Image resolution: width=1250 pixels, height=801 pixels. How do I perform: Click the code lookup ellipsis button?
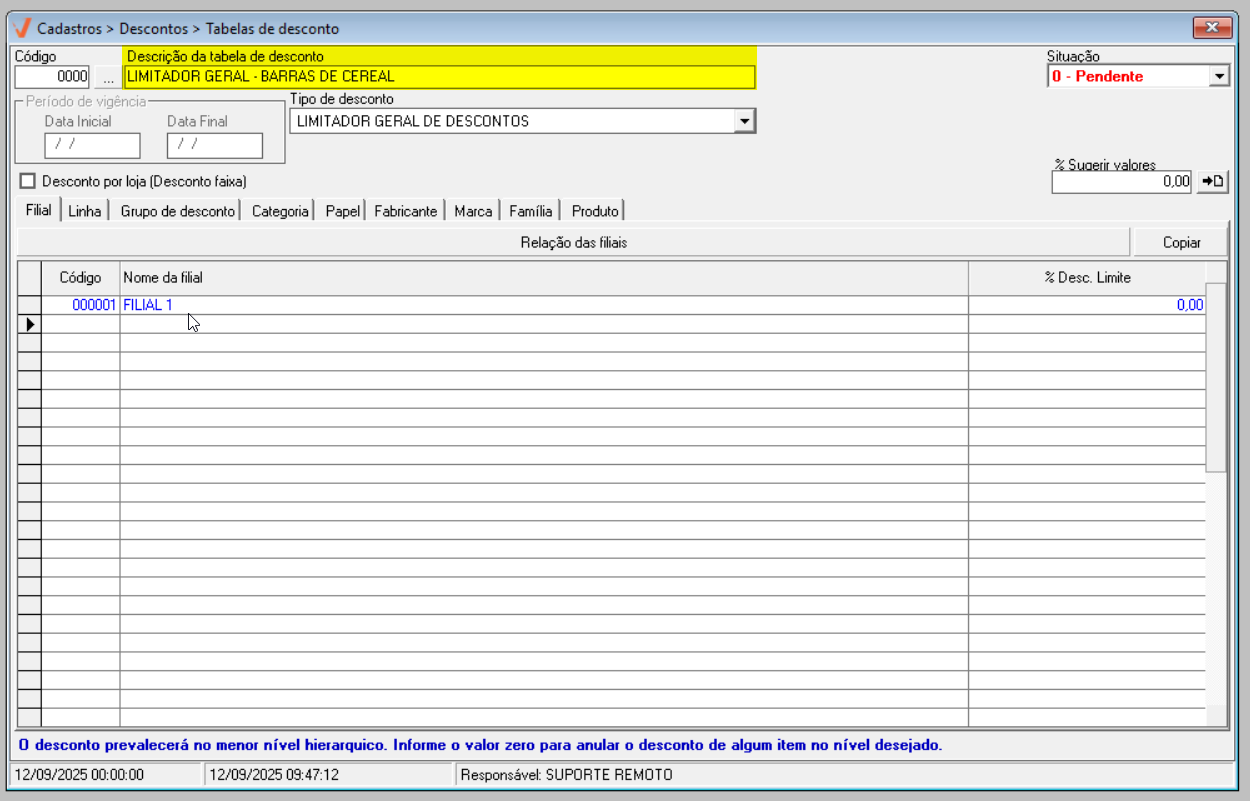(x=108, y=77)
